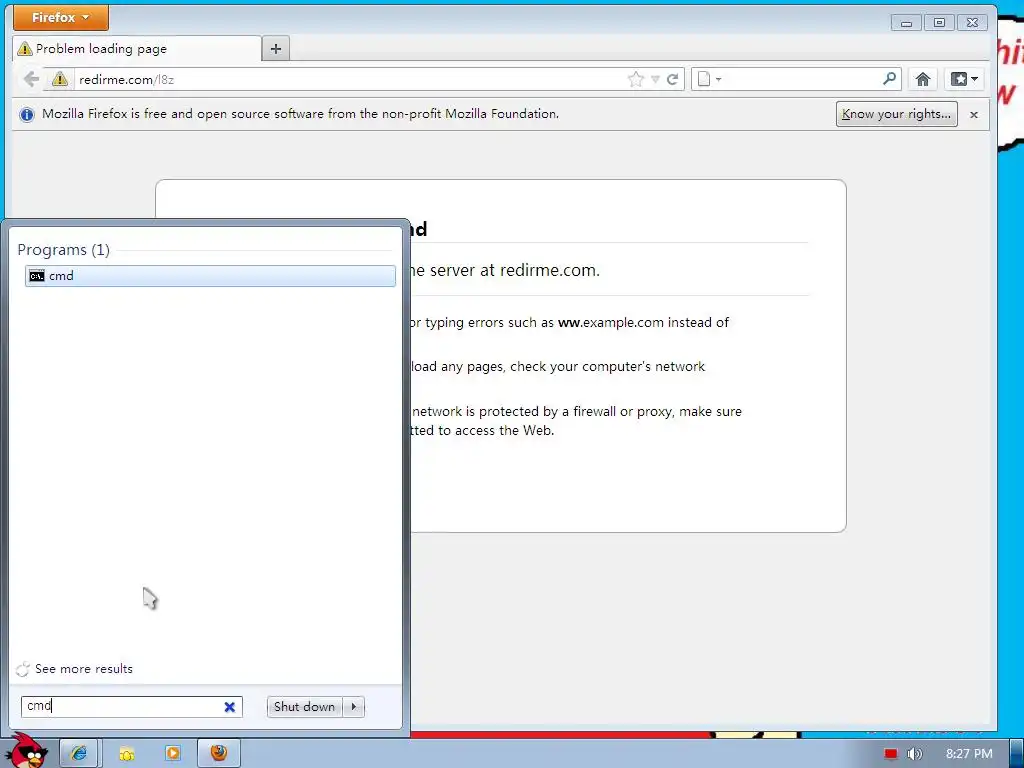The image size is (1024, 768).
Task: Go back with the back arrow
Action: pos(31,80)
